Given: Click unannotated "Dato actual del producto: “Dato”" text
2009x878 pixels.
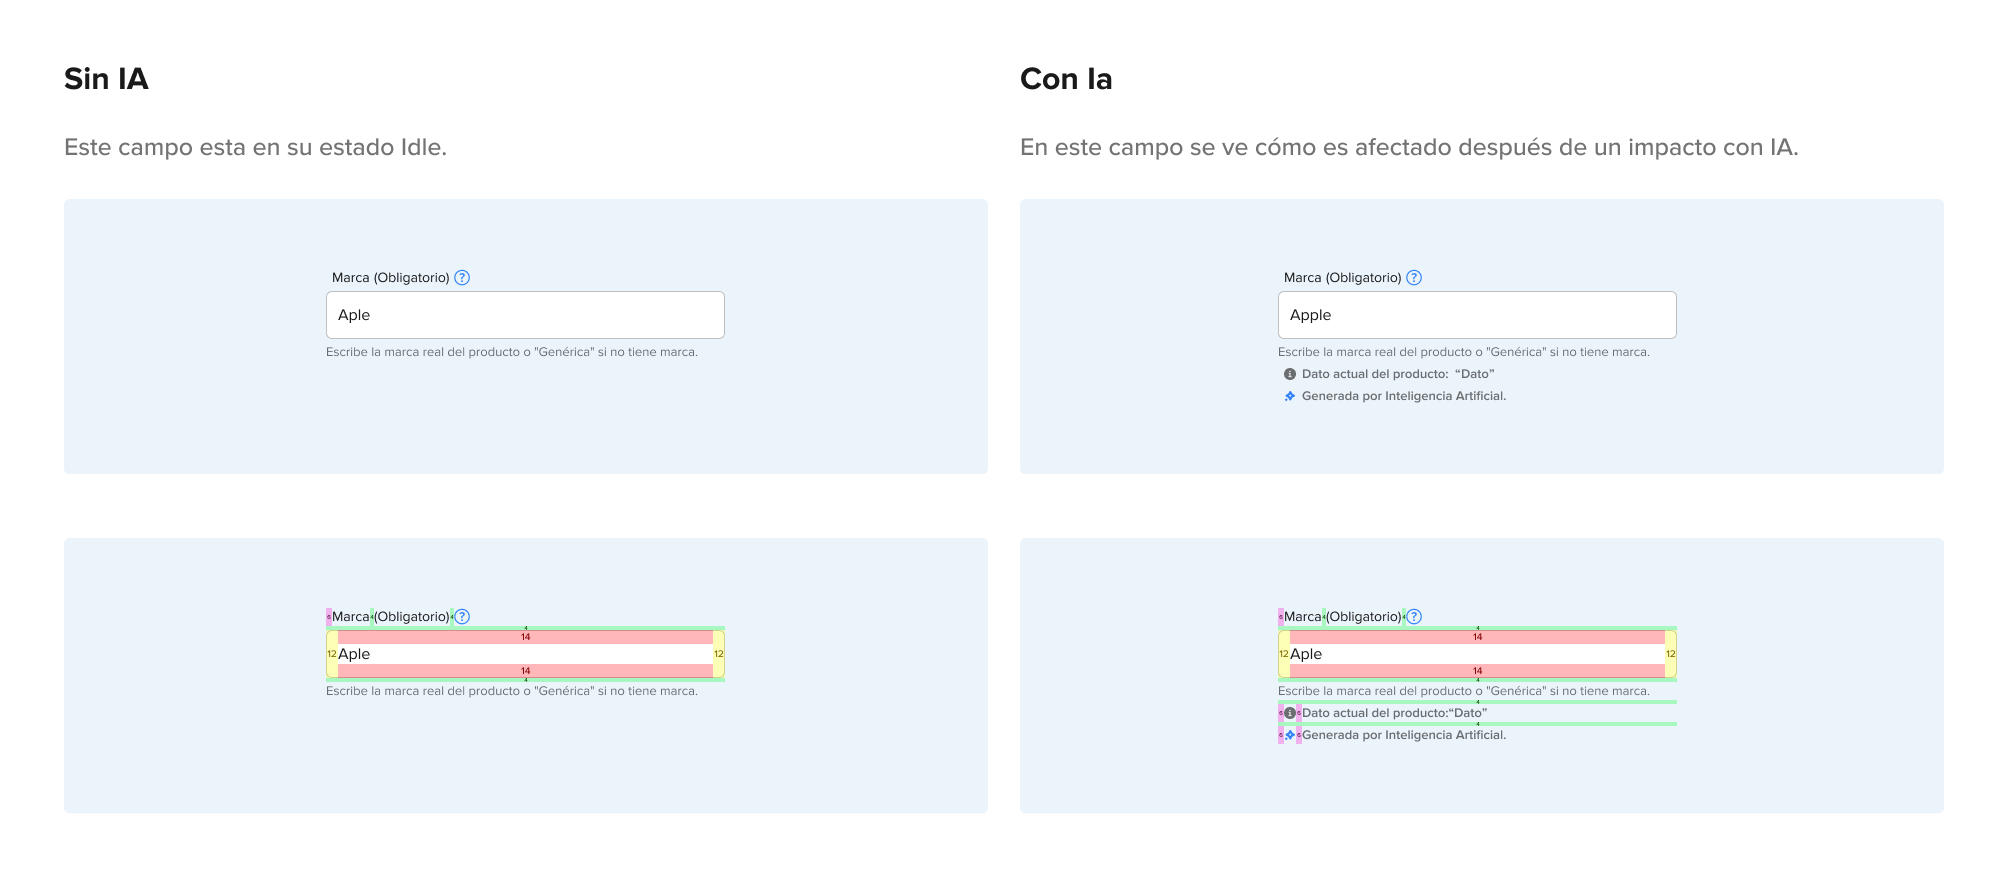Looking at the screenshot, I should (1397, 374).
